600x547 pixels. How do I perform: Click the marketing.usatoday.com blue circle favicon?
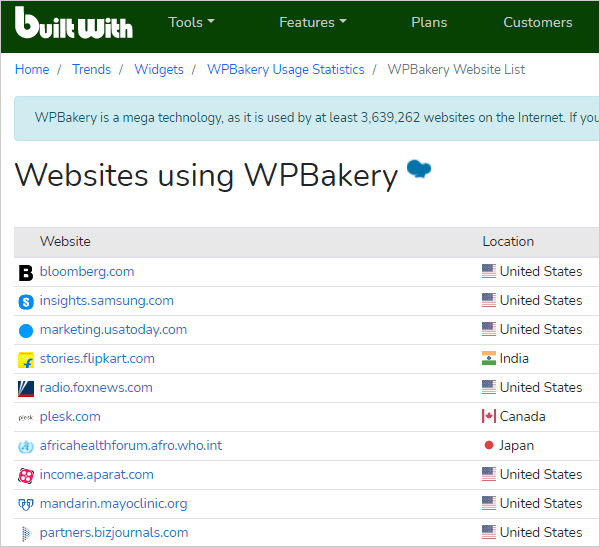coord(26,331)
